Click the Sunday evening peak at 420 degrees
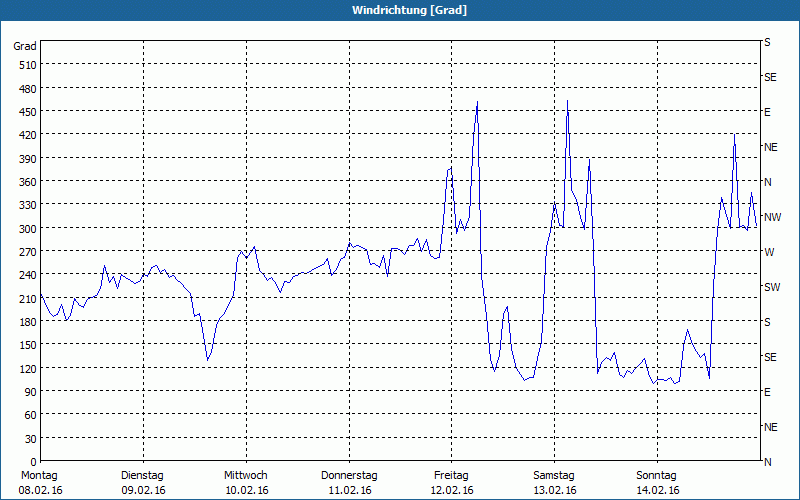The height and width of the screenshot is (500, 800). (x=734, y=135)
